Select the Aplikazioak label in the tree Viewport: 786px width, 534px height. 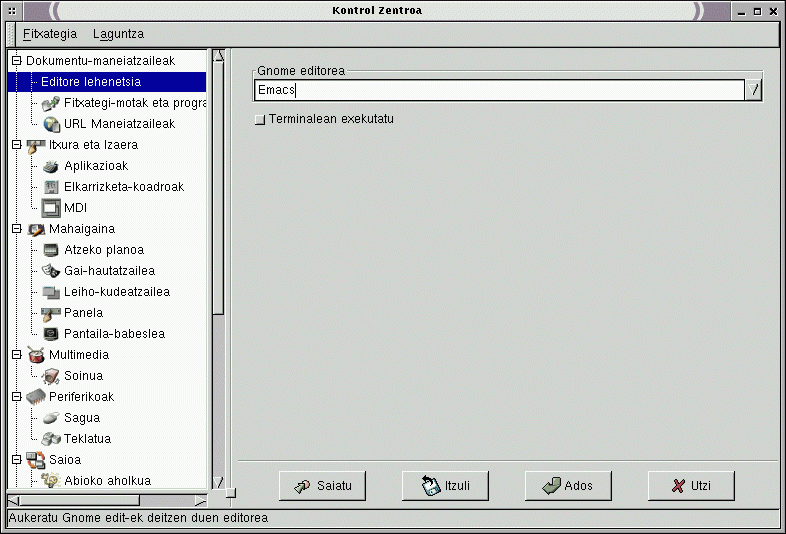[96, 166]
